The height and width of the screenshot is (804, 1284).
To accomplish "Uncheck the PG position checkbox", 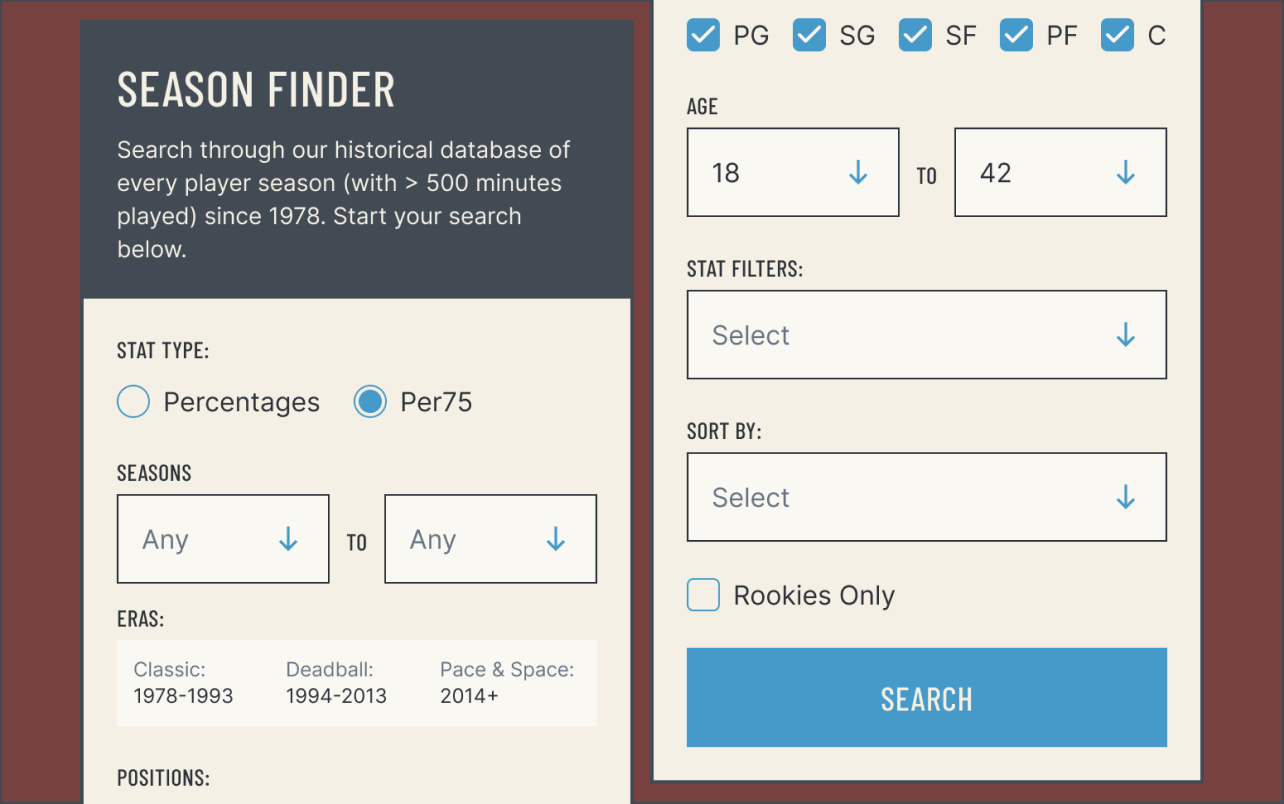I will point(702,35).
